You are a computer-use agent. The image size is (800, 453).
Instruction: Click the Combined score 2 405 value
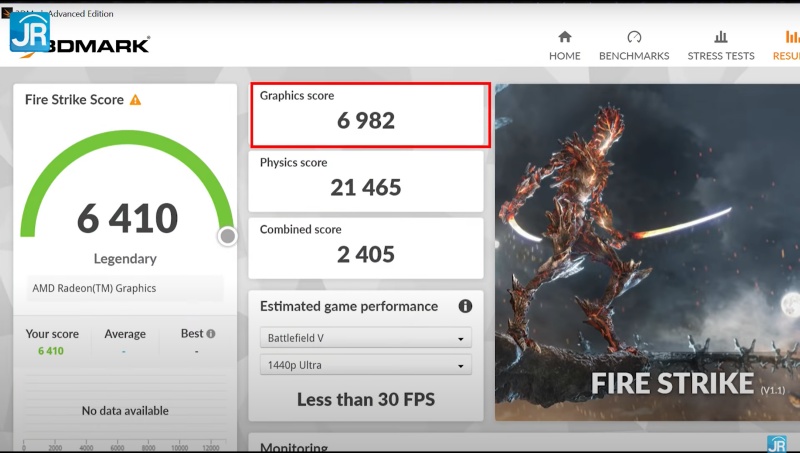[x=366, y=255]
